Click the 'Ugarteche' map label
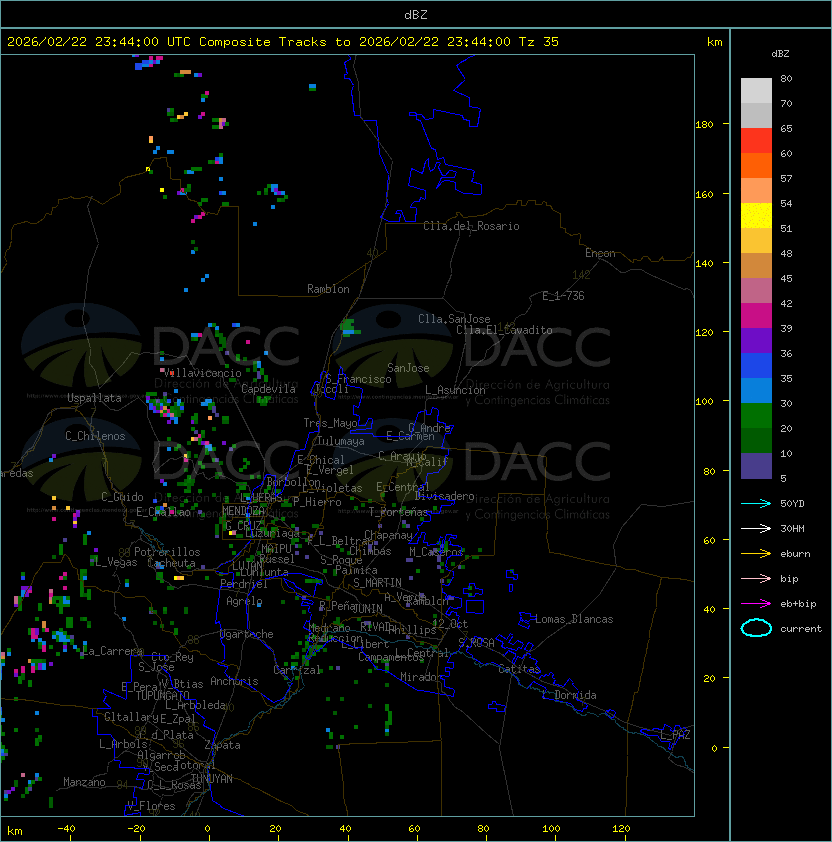Image resolution: width=832 pixels, height=842 pixels. click(x=247, y=634)
